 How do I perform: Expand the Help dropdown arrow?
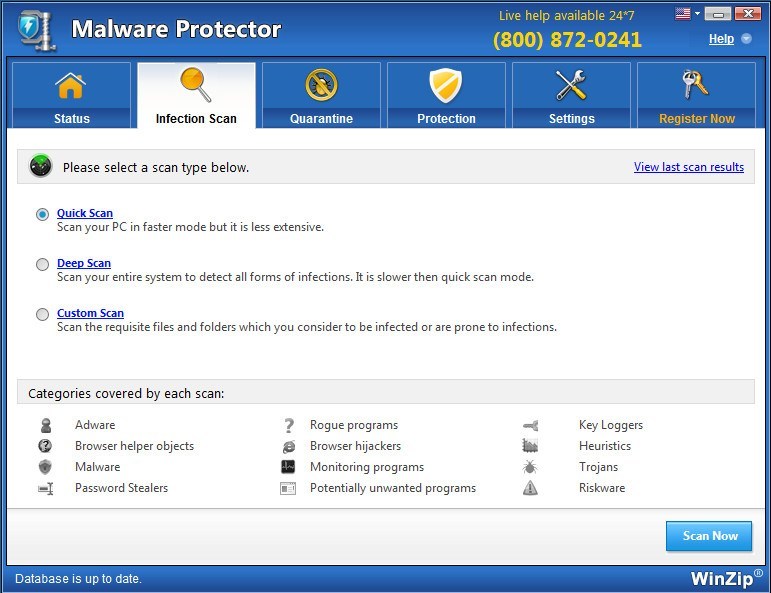(x=746, y=40)
